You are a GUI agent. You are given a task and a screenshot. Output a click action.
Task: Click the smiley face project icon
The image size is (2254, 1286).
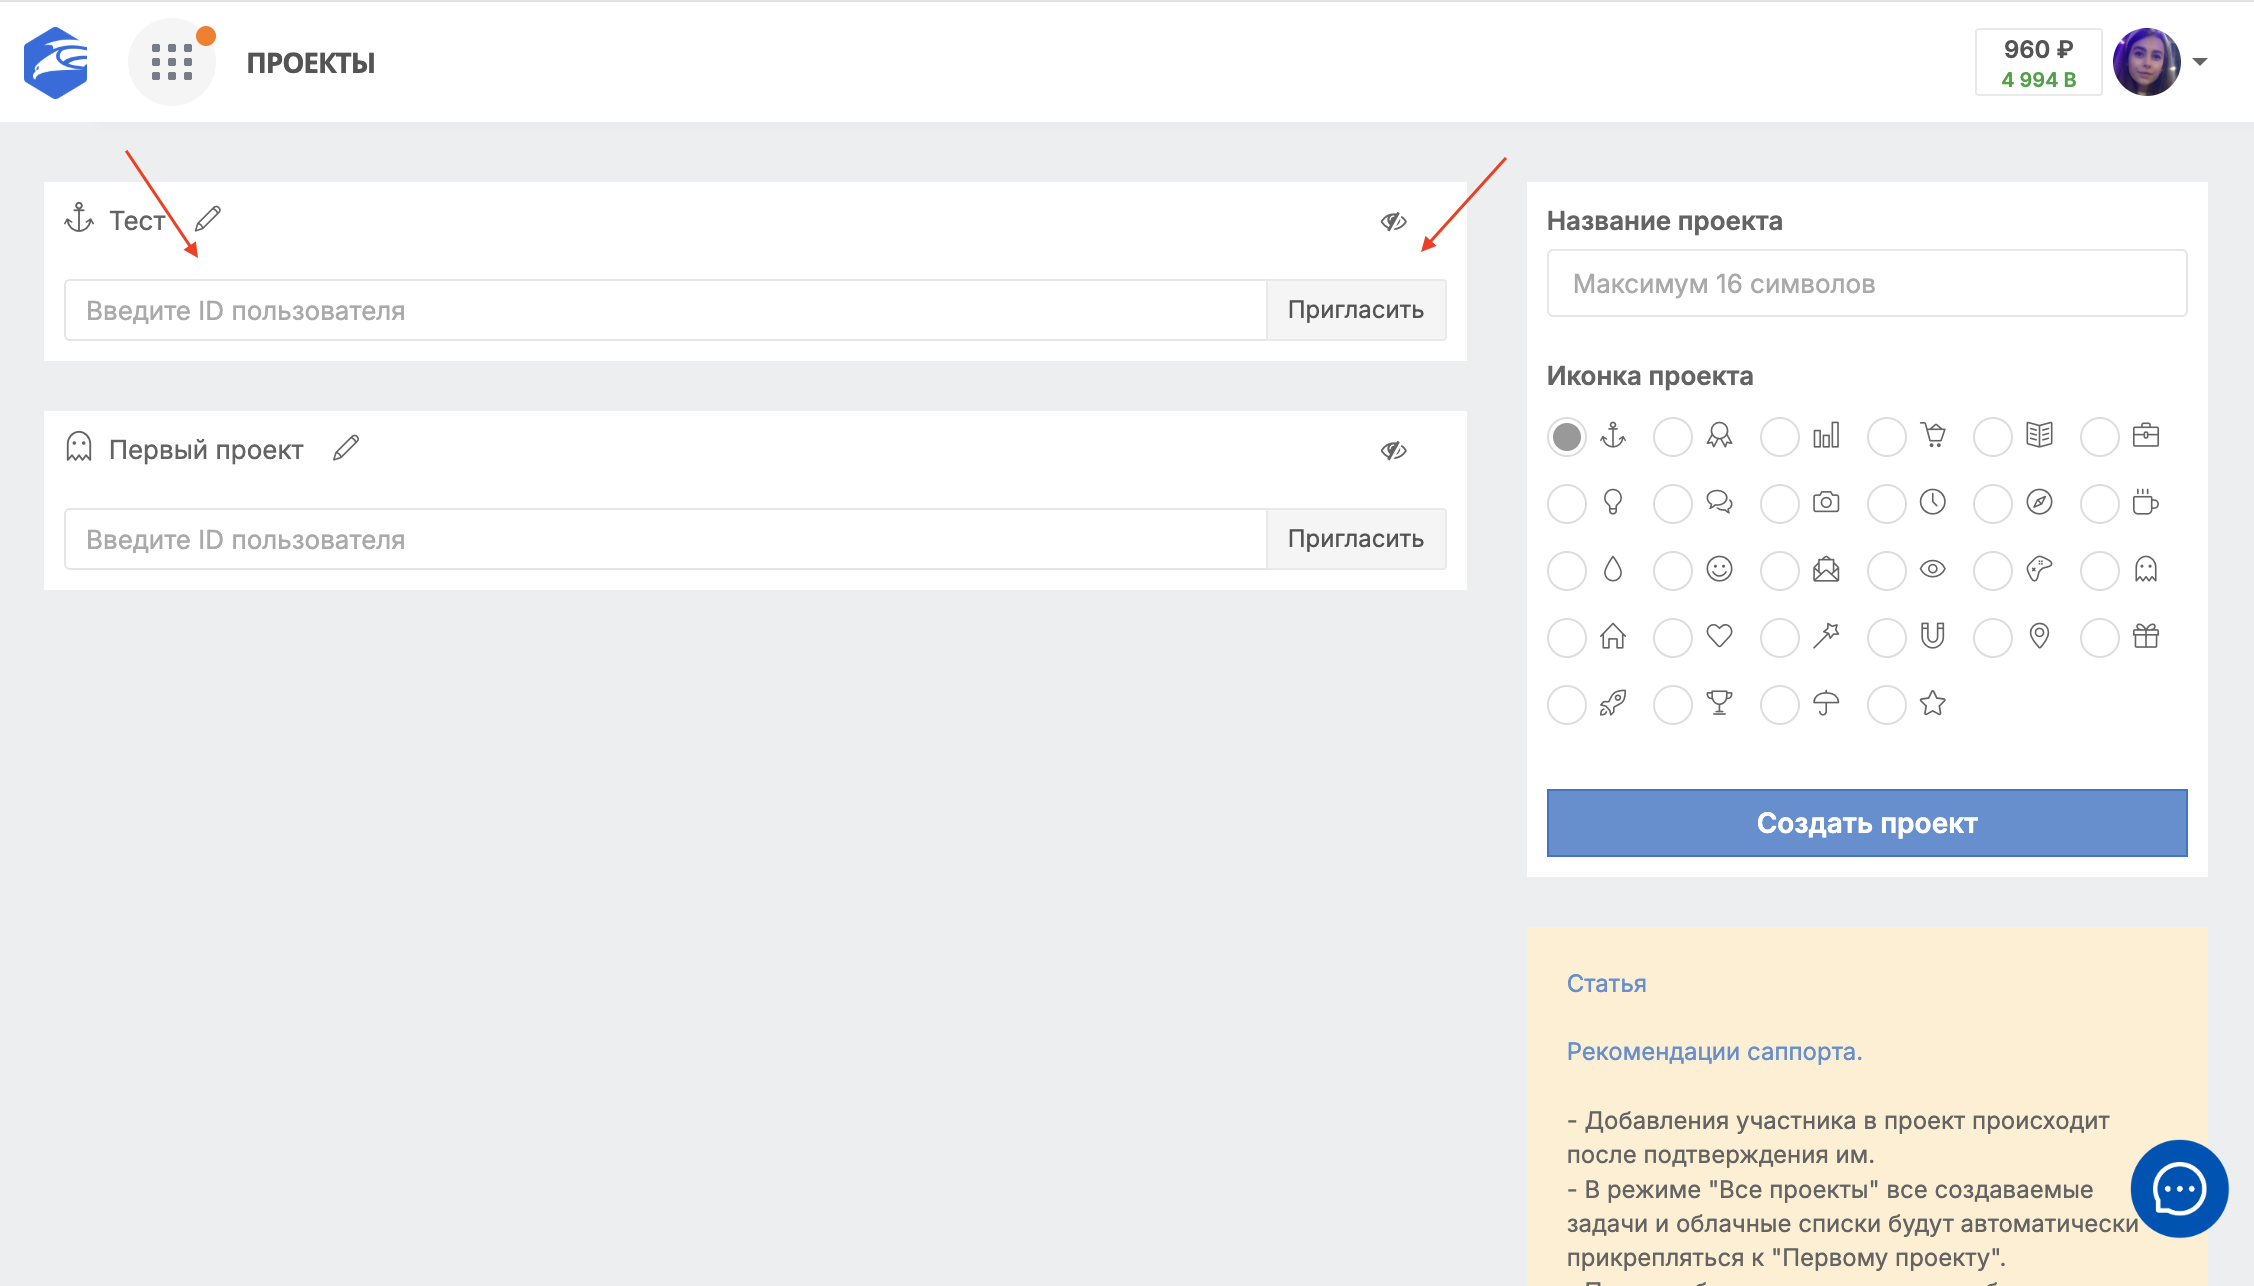(1720, 569)
